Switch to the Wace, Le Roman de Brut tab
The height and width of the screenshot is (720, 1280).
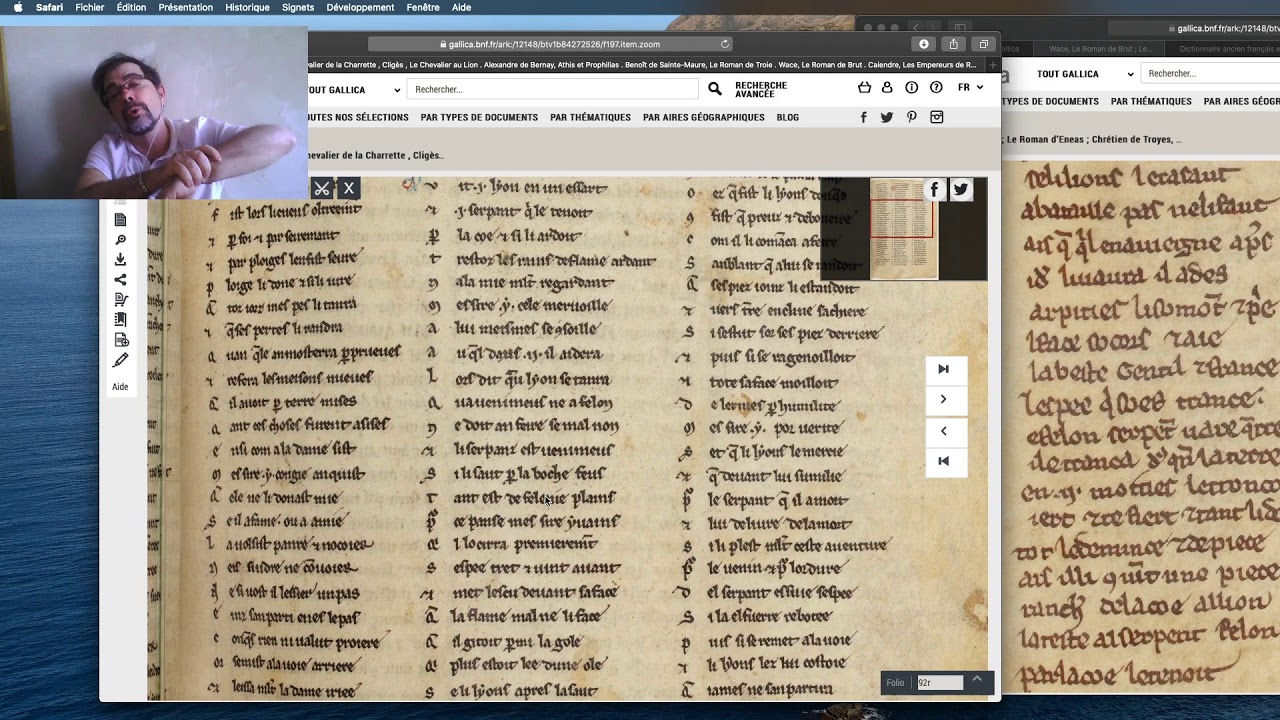[1100, 48]
